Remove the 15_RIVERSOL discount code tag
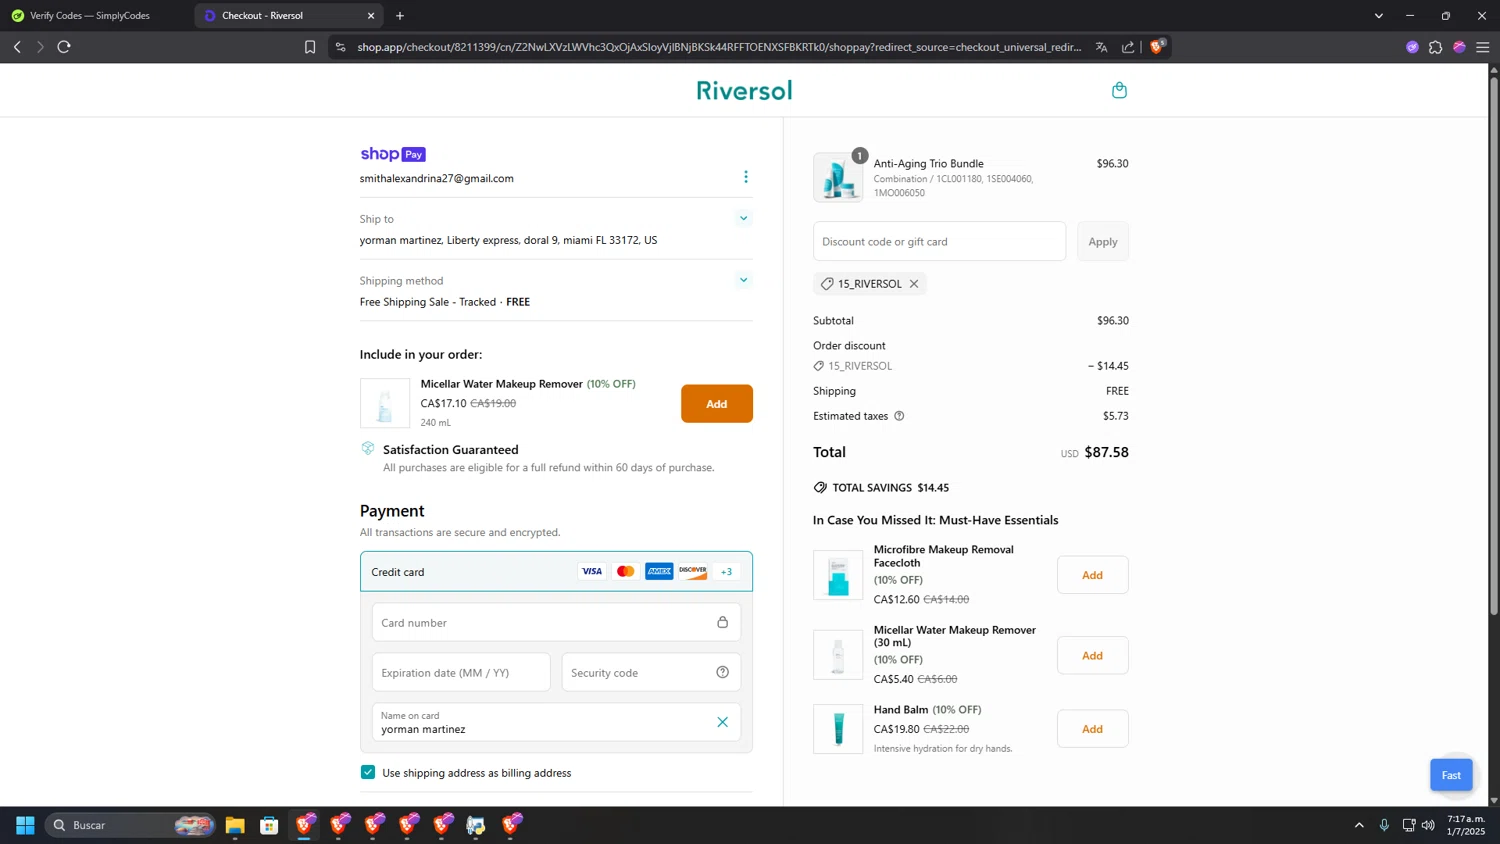This screenshot has width=1500, height=844. coord(914,284)
